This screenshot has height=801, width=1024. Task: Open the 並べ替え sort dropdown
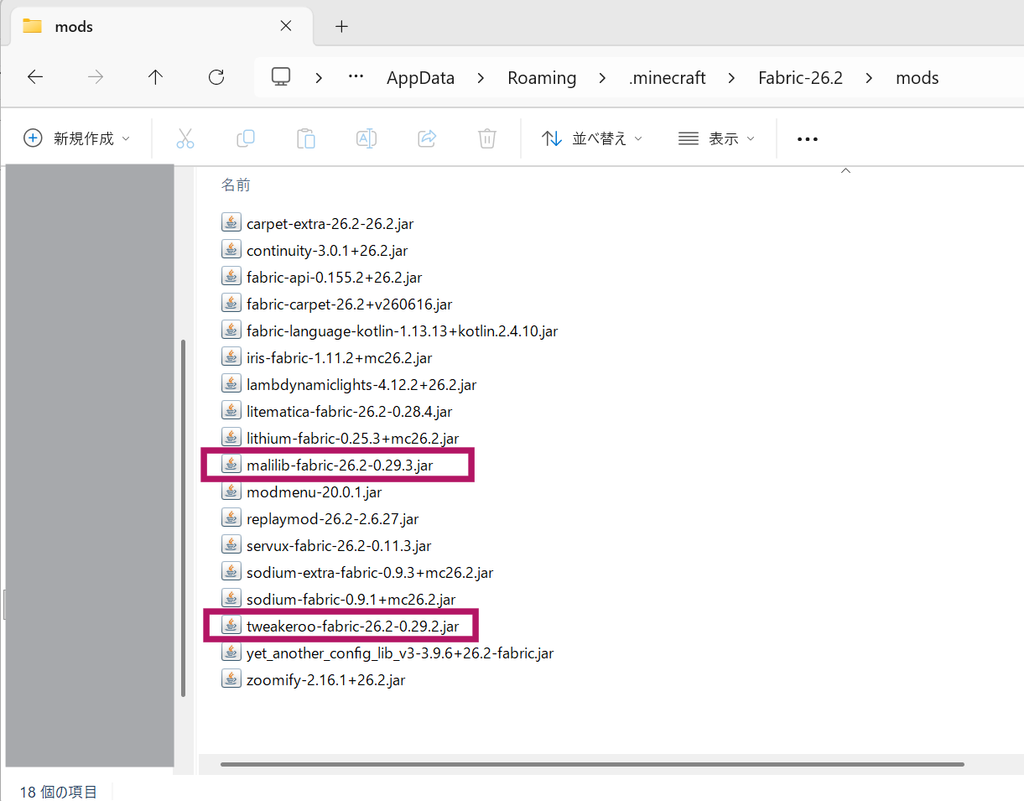click(592, 138)
